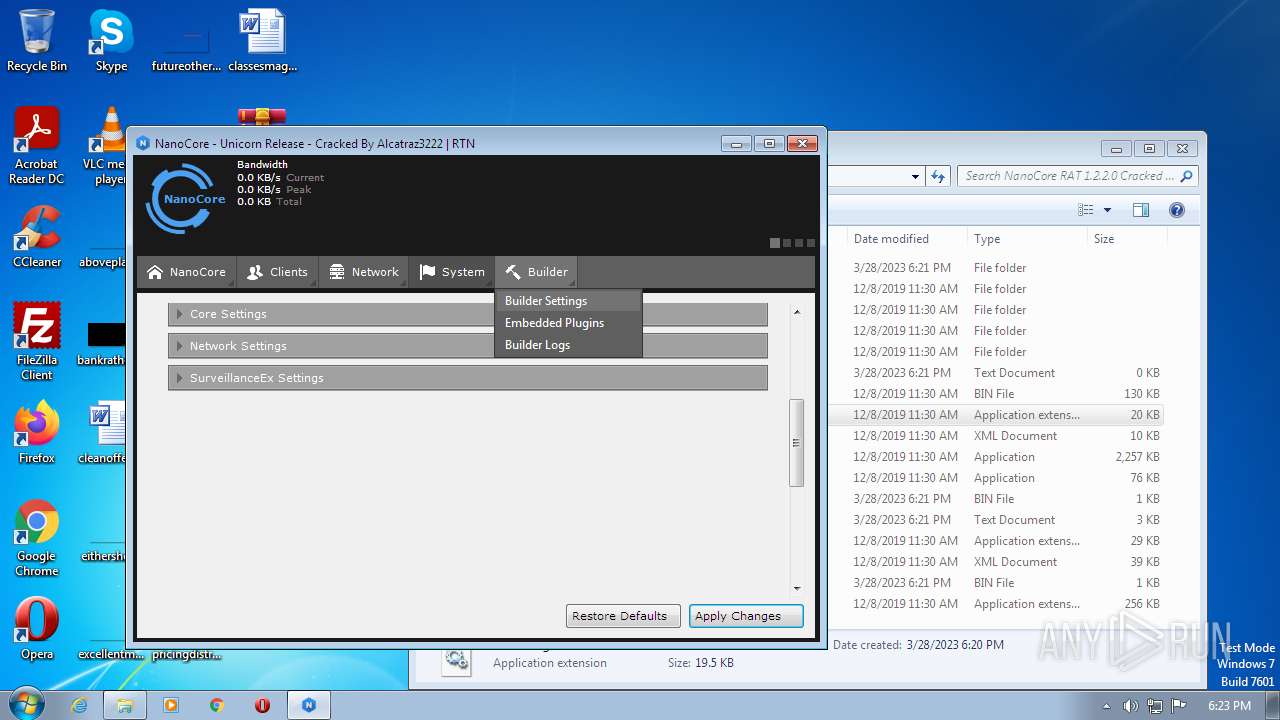The height and width of the screenshot is (720, 1280).
Task: Click the network tray icon
Action: pyautogui.click(x=1155, y=705)
